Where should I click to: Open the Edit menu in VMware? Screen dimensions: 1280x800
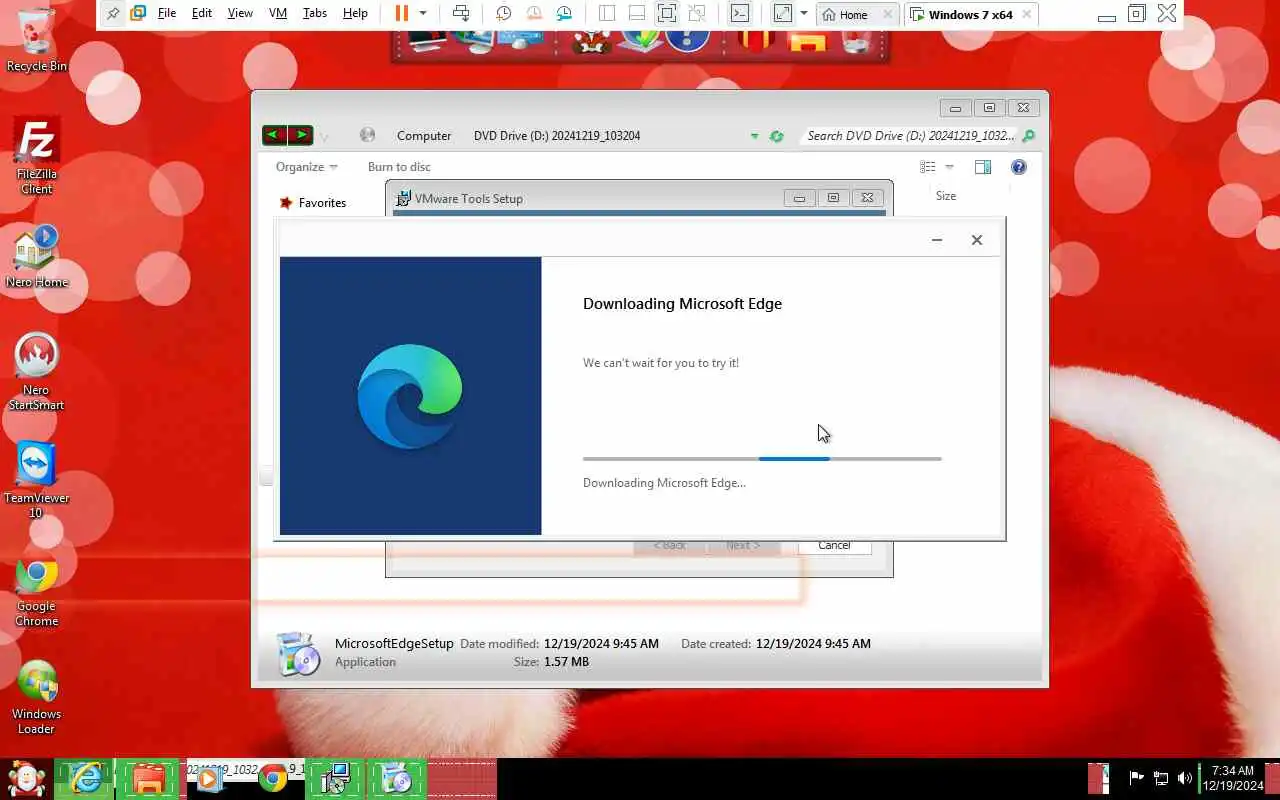[x=202, y=14]
